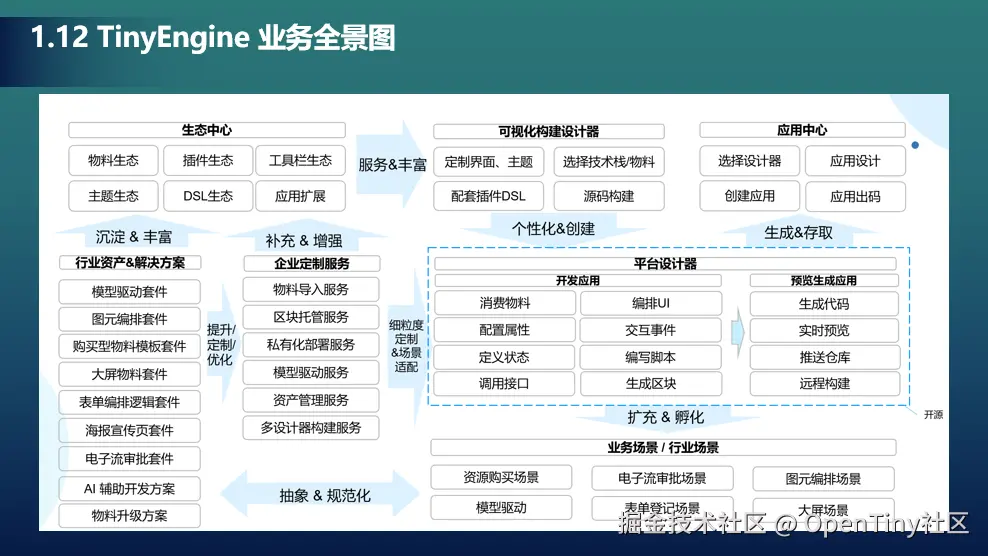Click the 物料生态 box
Viewport: 988px width, 556px height.
point(113,161)
